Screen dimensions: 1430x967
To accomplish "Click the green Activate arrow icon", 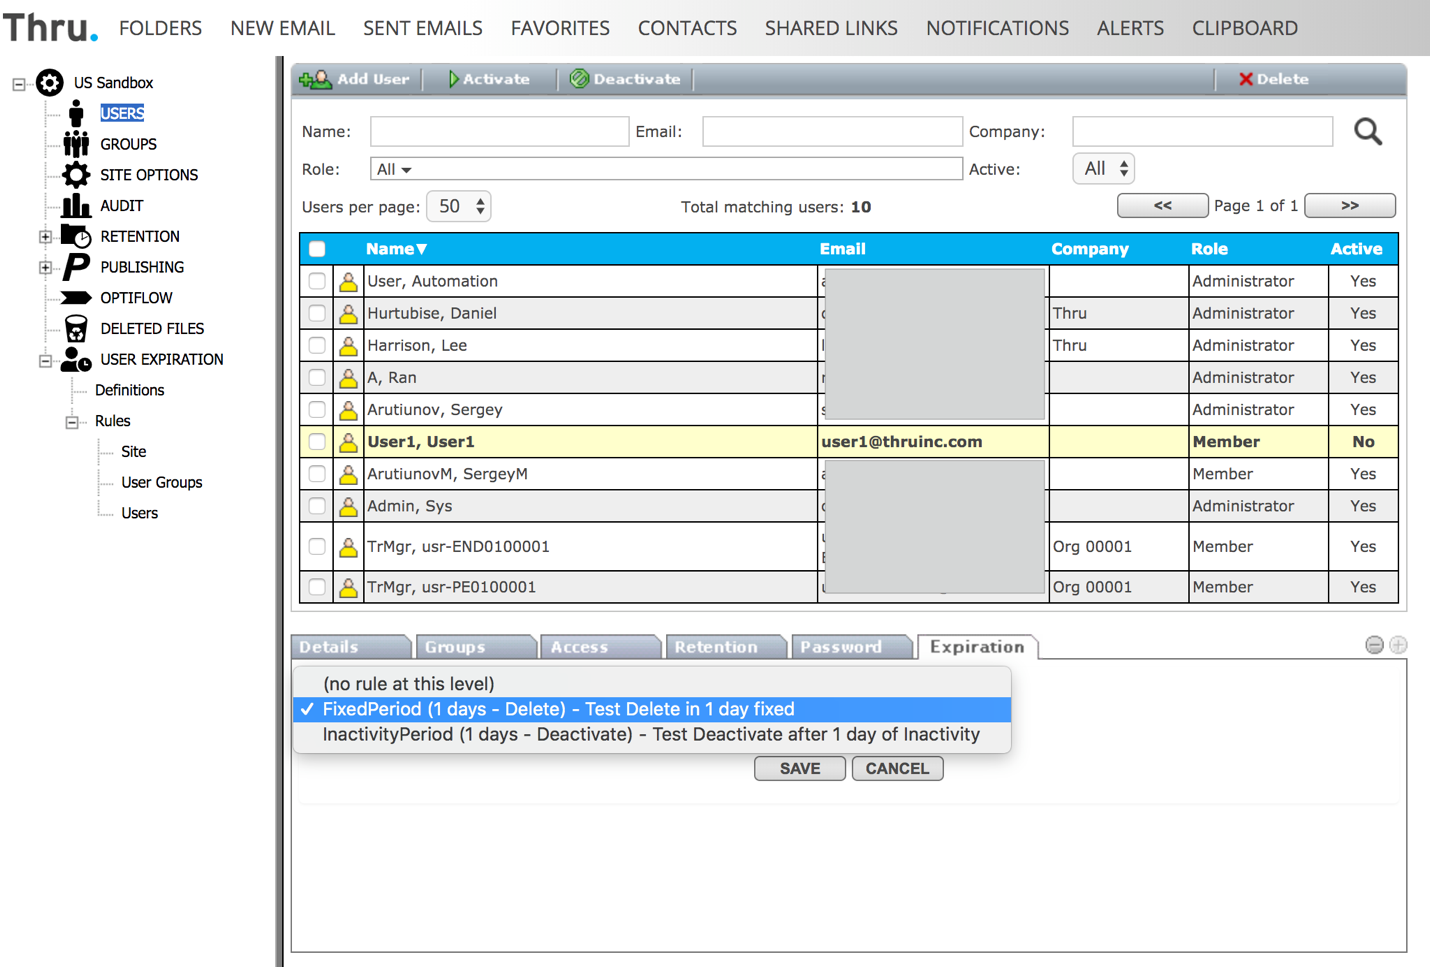I will pos(453,79).
